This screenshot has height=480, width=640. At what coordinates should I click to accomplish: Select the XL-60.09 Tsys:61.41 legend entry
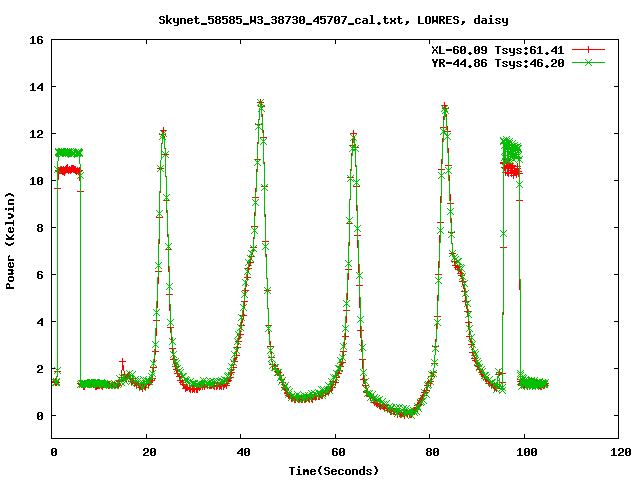(x=498, y=50)
